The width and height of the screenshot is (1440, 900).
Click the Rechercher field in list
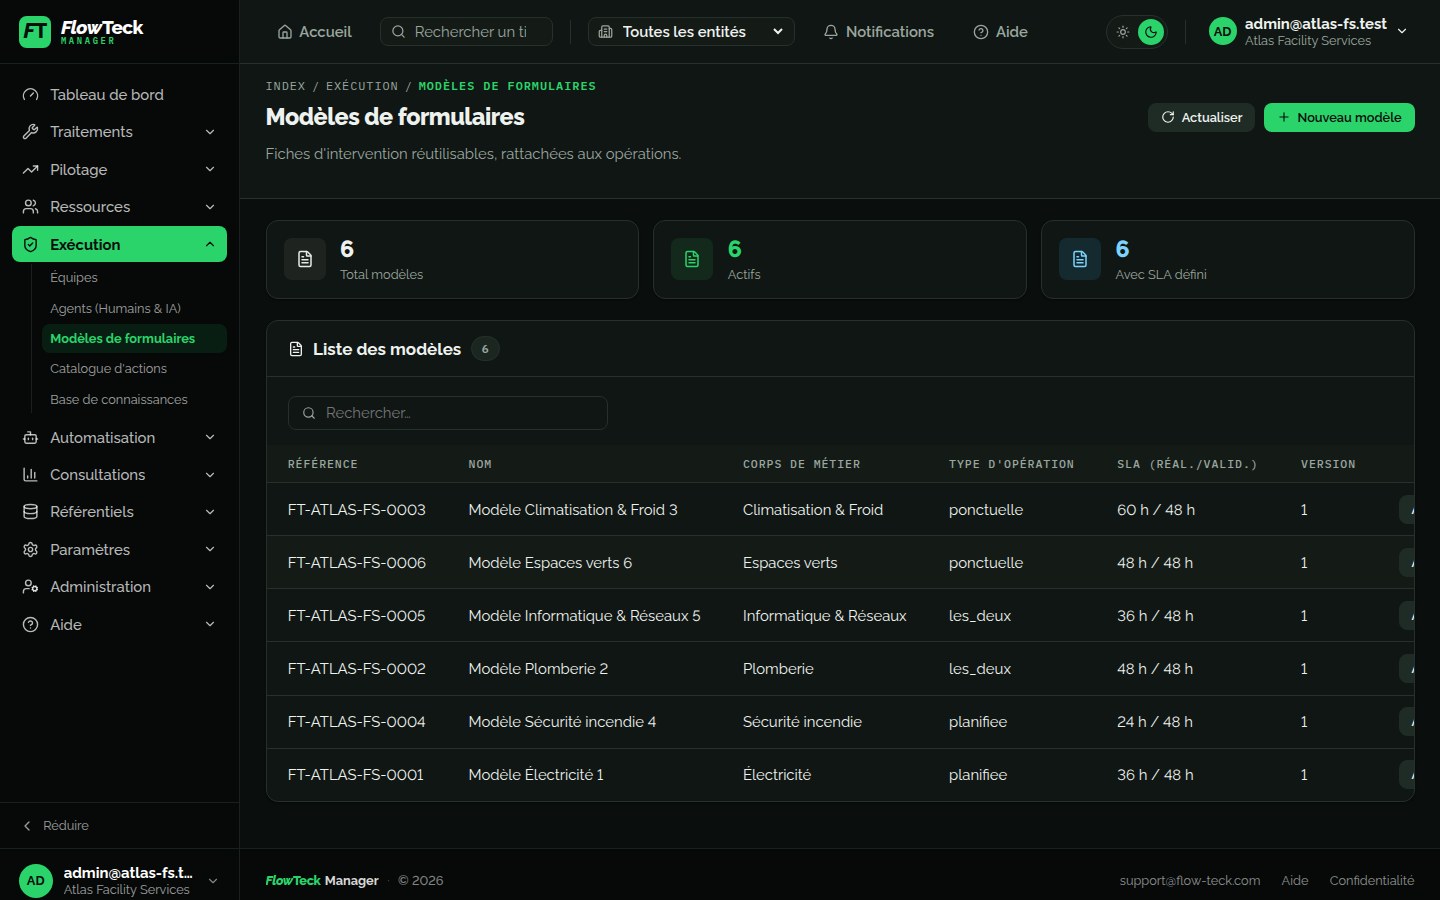448,413
